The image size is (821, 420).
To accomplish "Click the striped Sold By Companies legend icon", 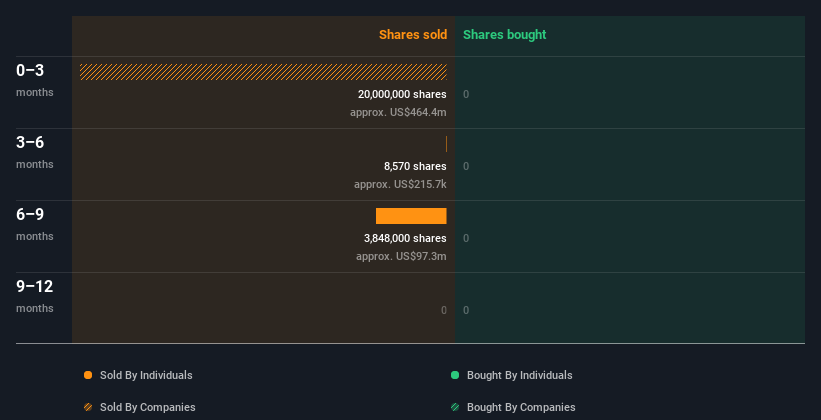I will [x=88, y=407].
